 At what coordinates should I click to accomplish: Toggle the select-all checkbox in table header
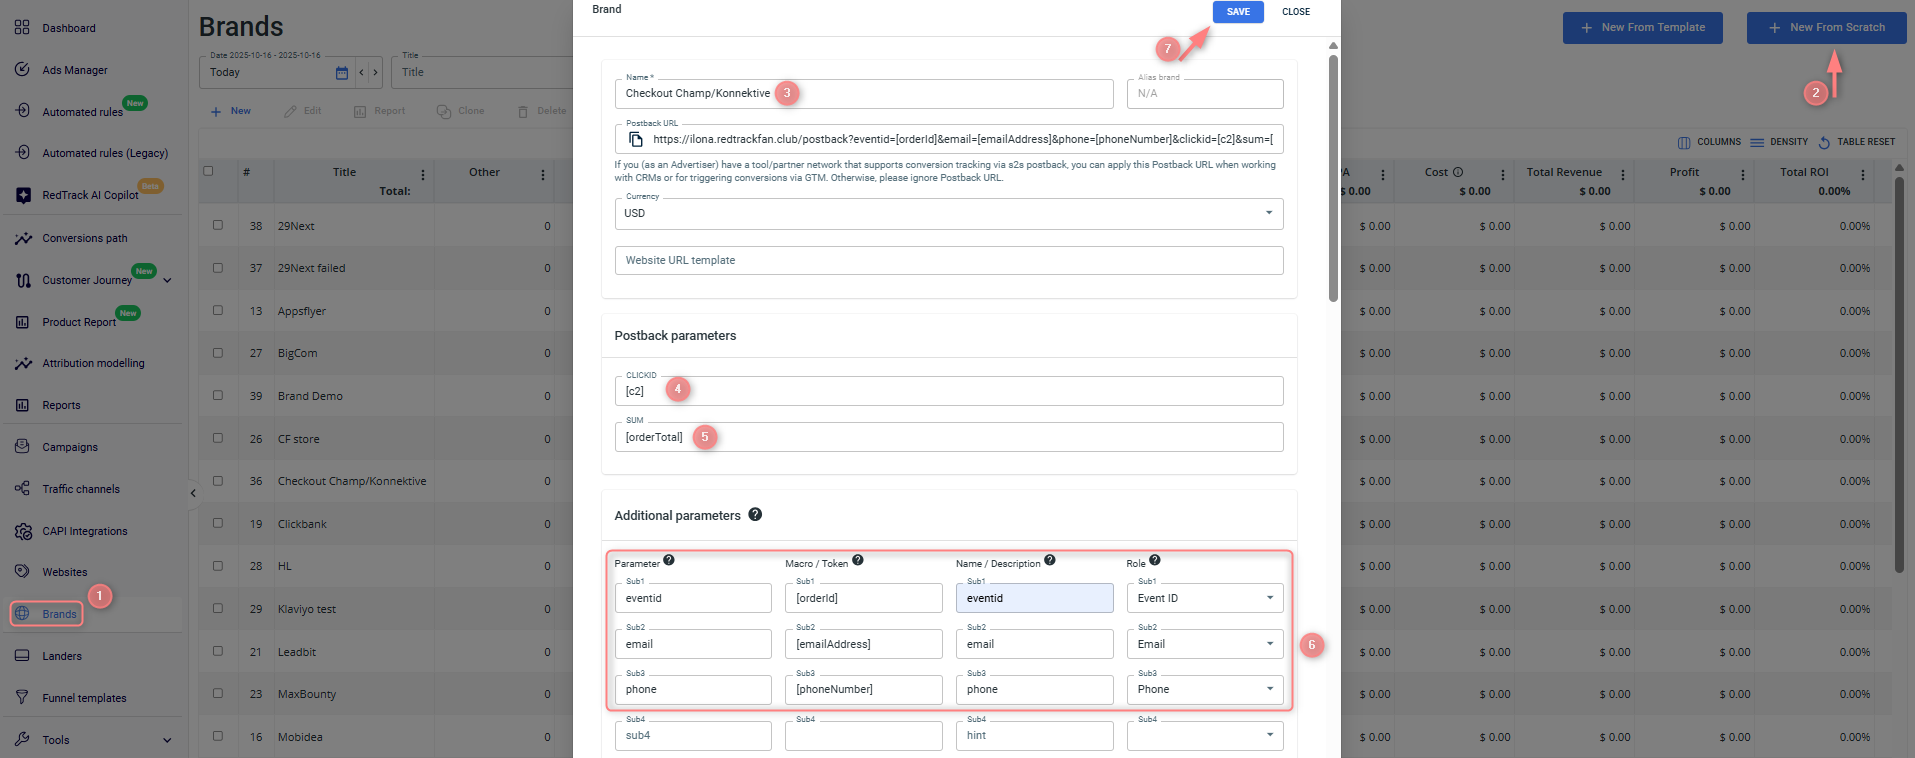[x=208, y=171]
